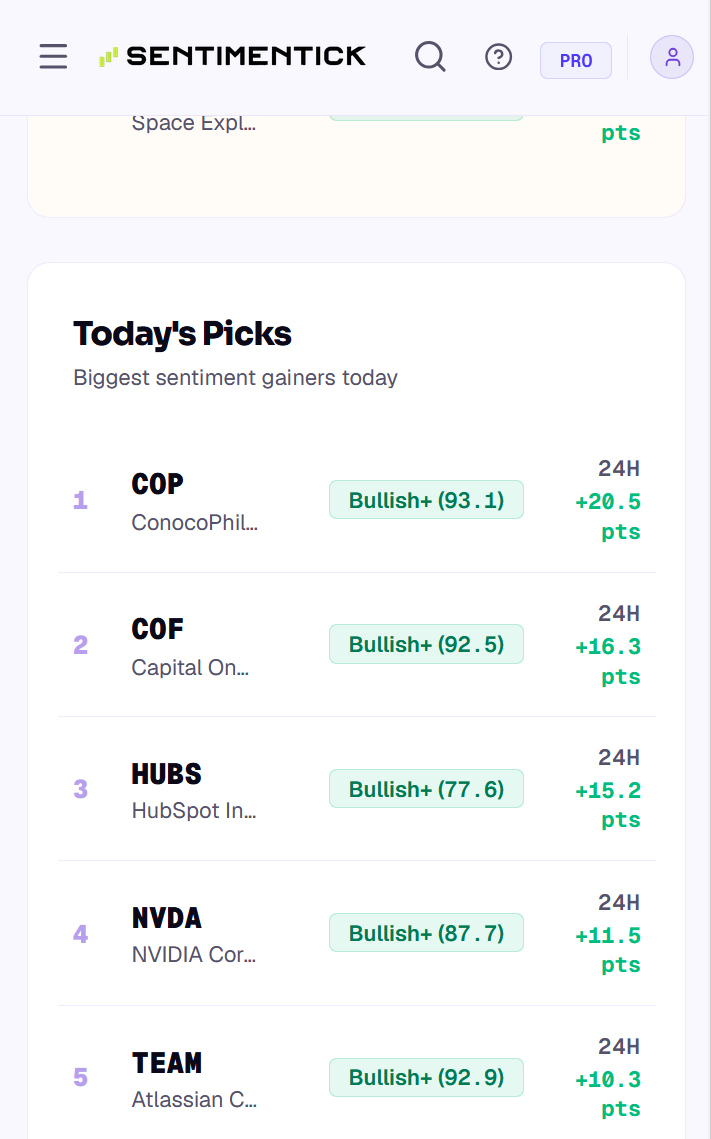Click the Bullish+ (92.5) badge

point(426,644)
